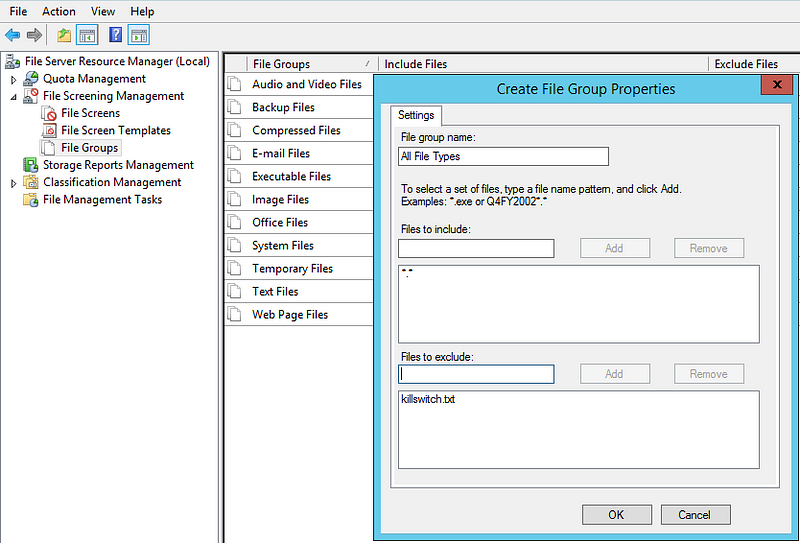The width and height of the screenshot is (800, 543).
Task: Click the System Files row icon
Action: pyautogui.click(x=235, y=245)
